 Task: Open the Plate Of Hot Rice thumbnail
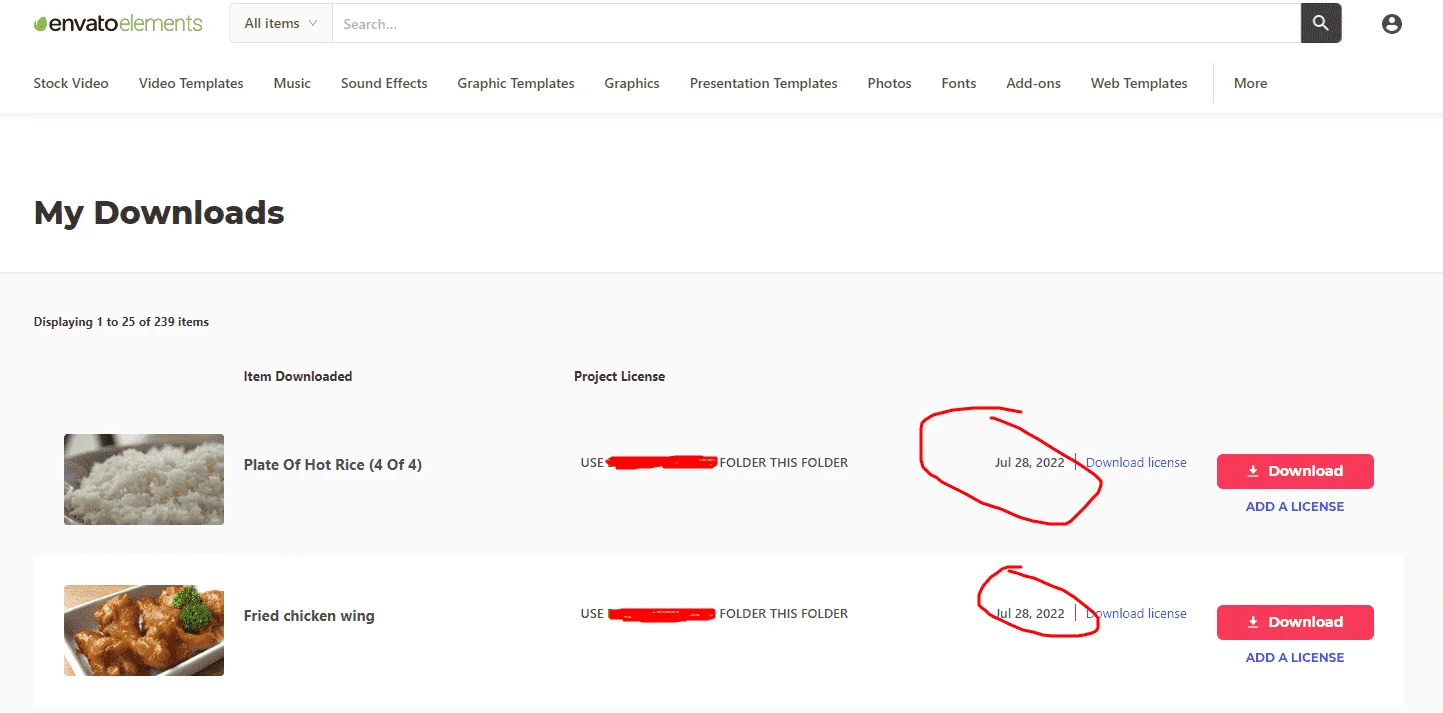click(x=144, y=479)
